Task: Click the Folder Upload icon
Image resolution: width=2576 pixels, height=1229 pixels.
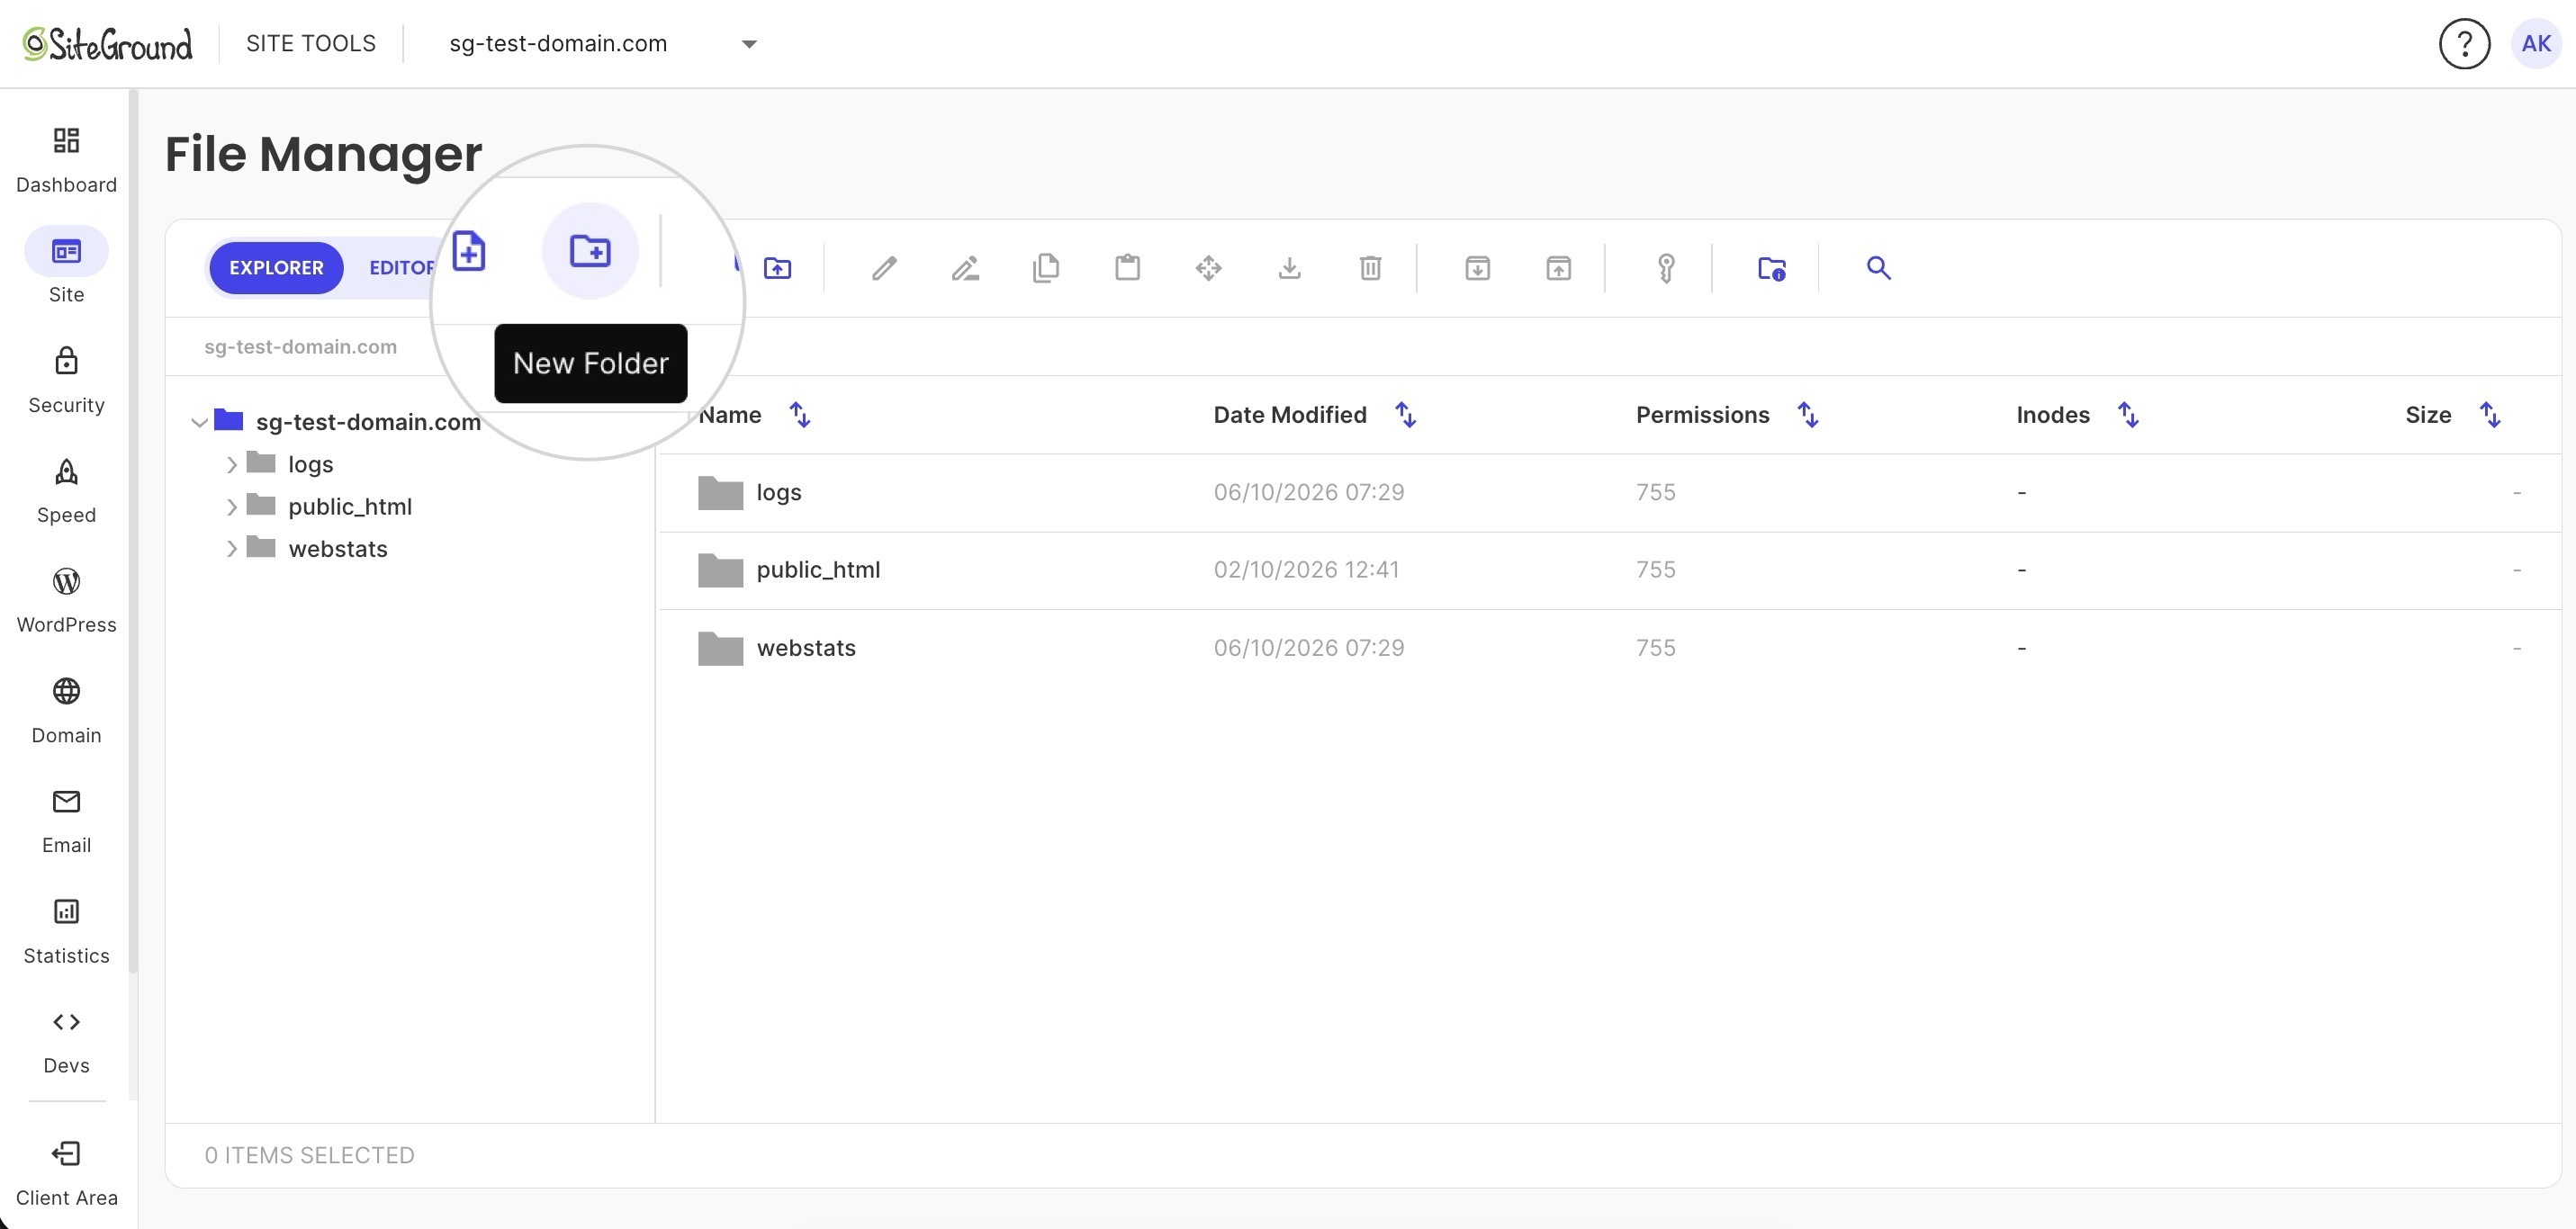Action: 777,268
